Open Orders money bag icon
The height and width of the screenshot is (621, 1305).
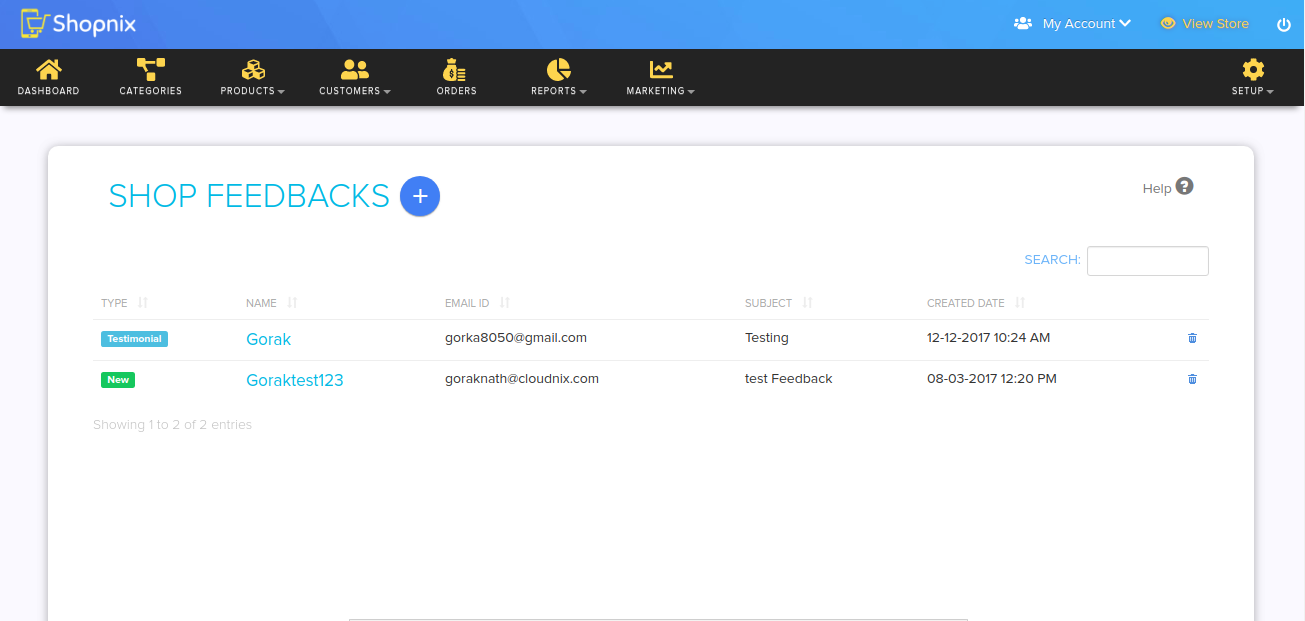tap(456, 70)
